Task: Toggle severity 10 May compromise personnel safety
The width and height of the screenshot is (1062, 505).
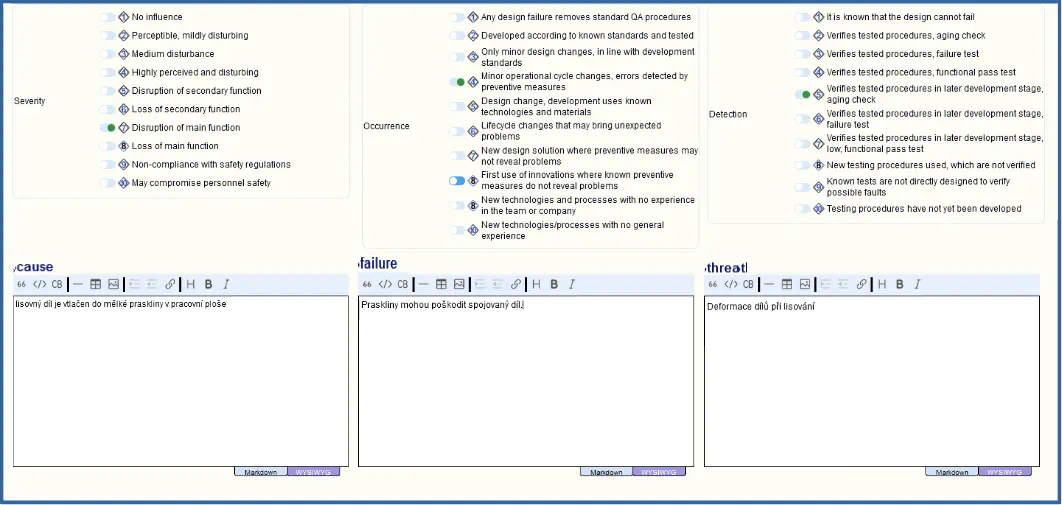Action: point(108,183)
